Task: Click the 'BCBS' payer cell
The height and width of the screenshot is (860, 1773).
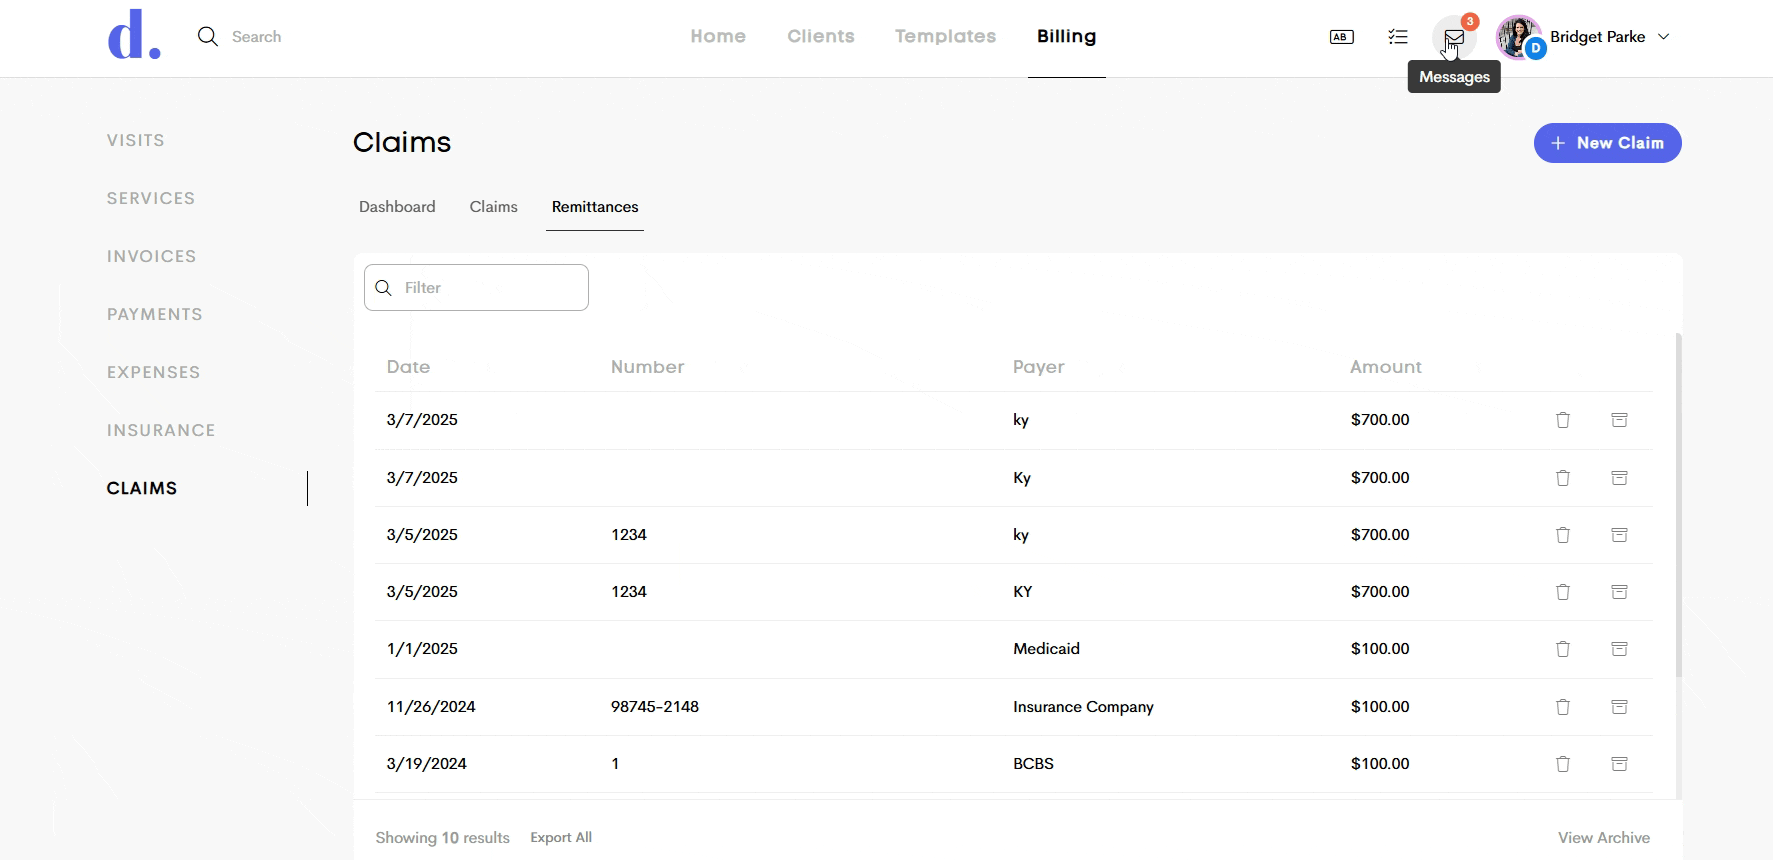Action: click(x=1033, y=764)
